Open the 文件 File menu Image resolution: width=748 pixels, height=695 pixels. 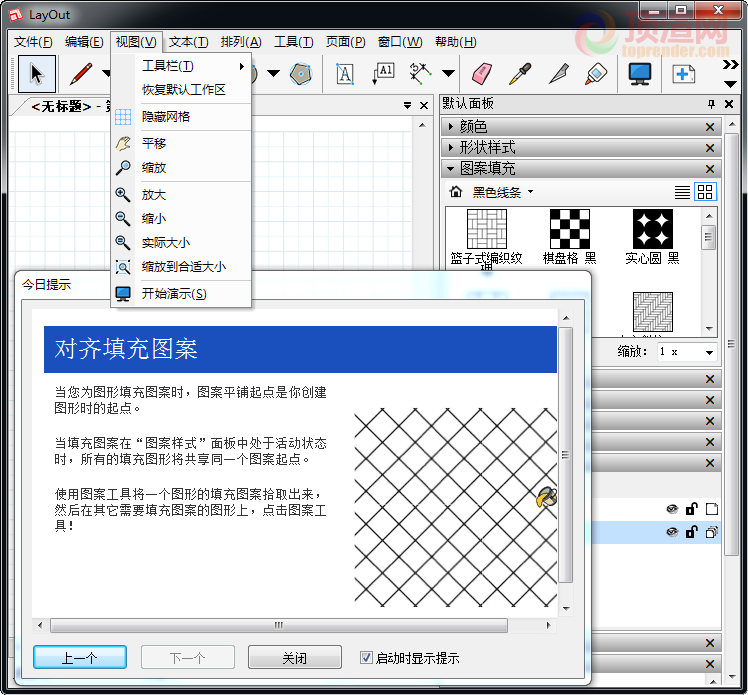(x=33, y=42)
